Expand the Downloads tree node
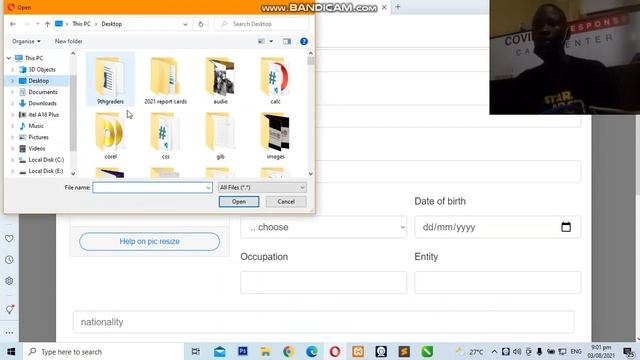The width and height of the screenshot is (640, 360). pyautogui.click(x=13, y=103)
